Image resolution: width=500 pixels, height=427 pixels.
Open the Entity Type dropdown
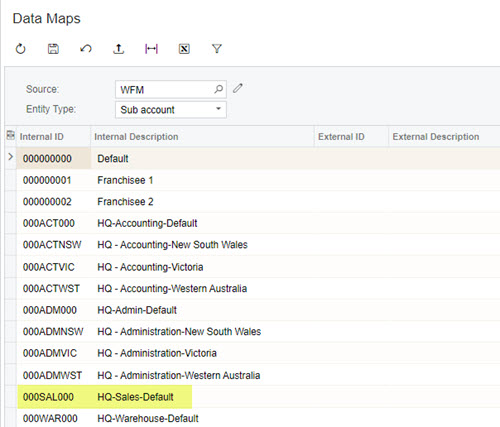171,110
